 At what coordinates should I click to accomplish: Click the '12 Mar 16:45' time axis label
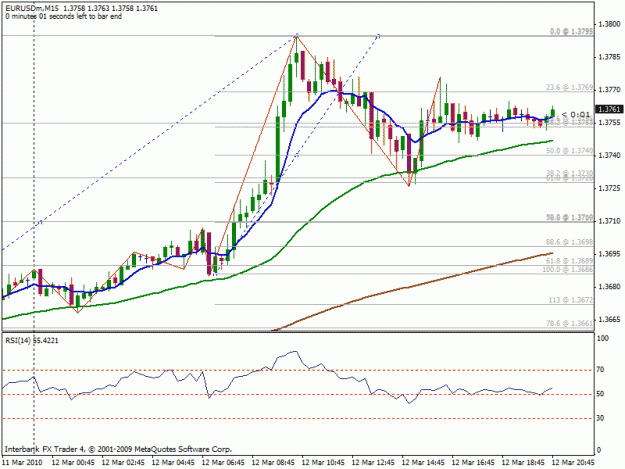pyautogui.click(x=474, y=463)
